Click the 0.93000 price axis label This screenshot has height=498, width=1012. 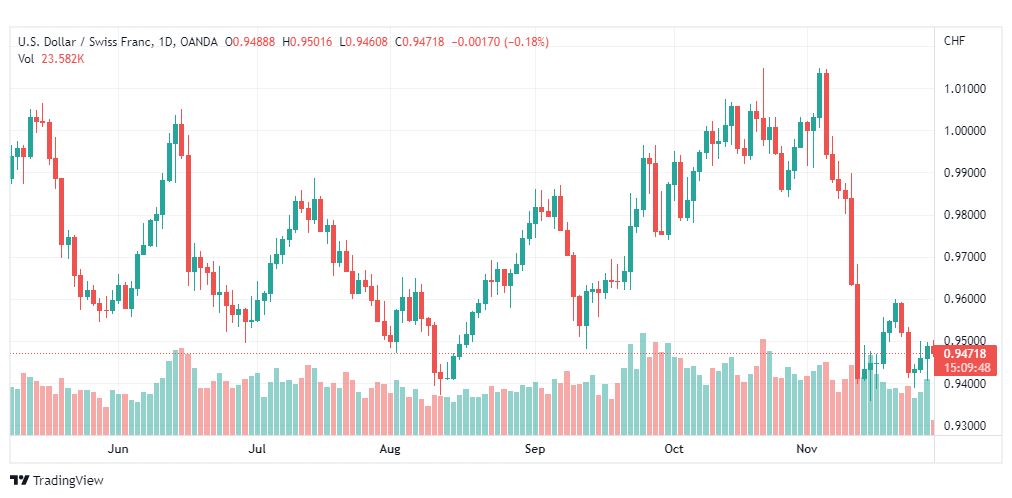tap(964, 426)
